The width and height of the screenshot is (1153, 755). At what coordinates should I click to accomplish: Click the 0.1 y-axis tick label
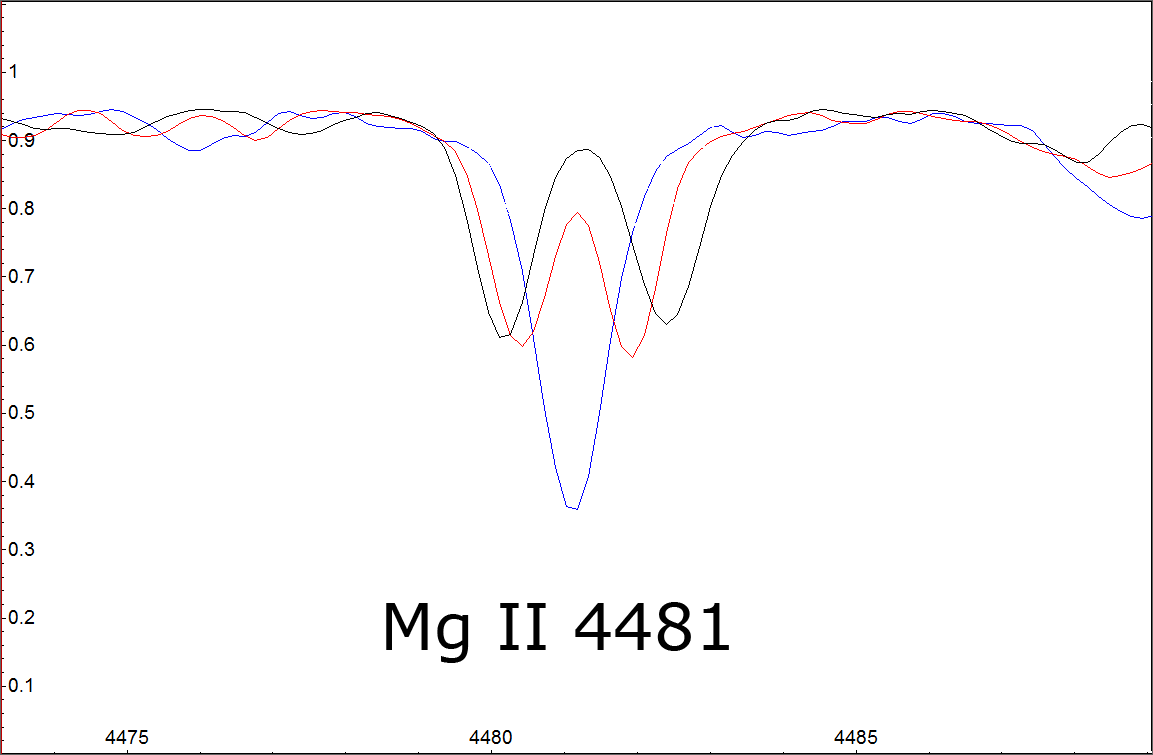pos(20,686)
